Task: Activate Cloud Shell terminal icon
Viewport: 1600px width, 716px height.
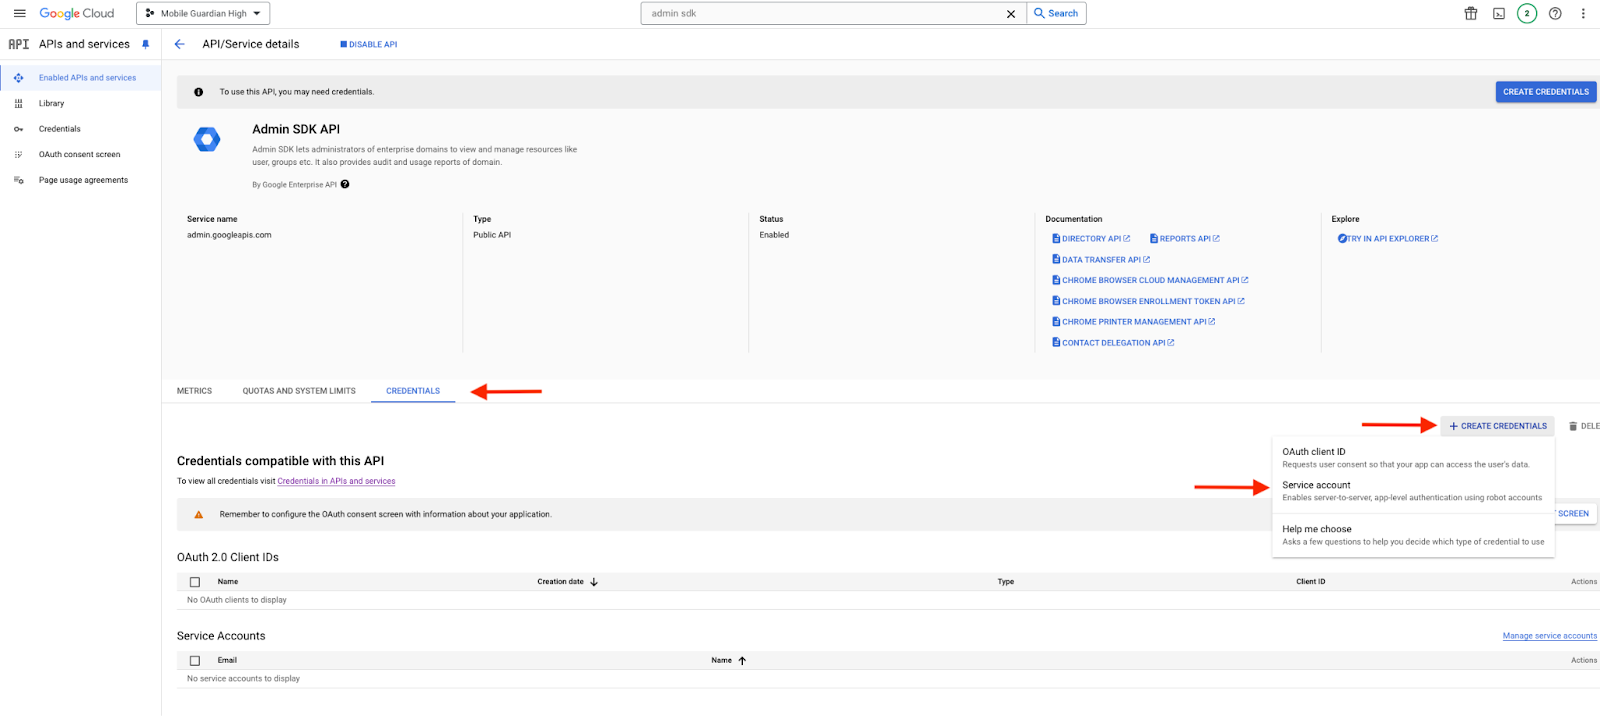Action: point(1499,14)
